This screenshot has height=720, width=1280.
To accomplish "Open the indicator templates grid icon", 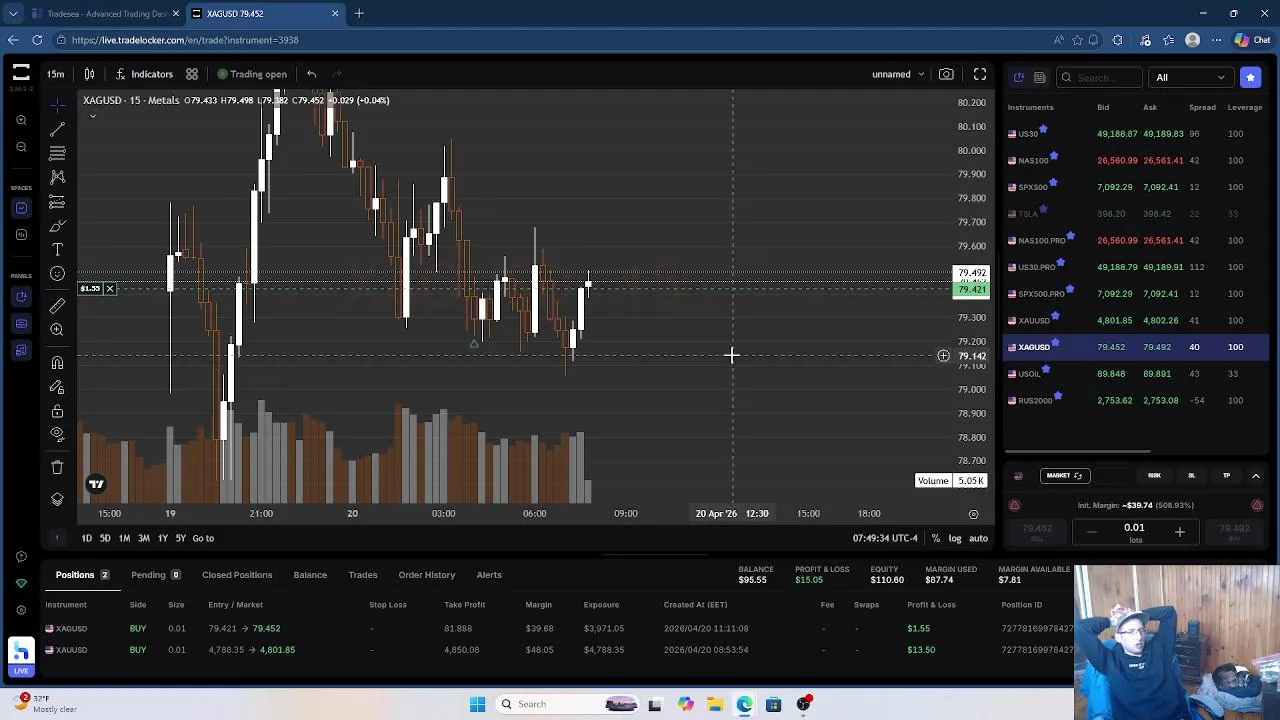I will pyautogui.click(x=192, y=74).
